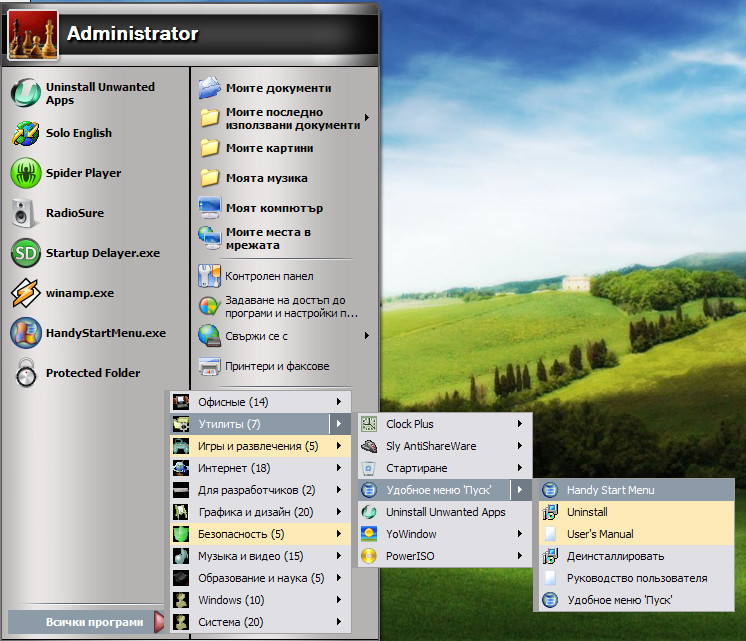
Task: Open Protected Folder padlock icon
Action: click(x=26, y=373)
